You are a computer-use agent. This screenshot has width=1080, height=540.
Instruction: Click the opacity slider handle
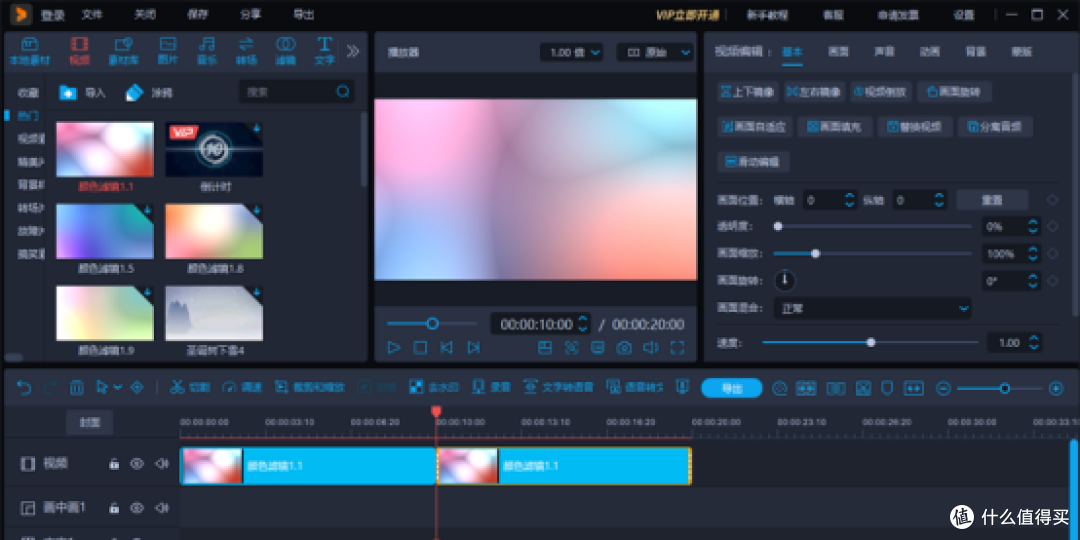(778, 226)
